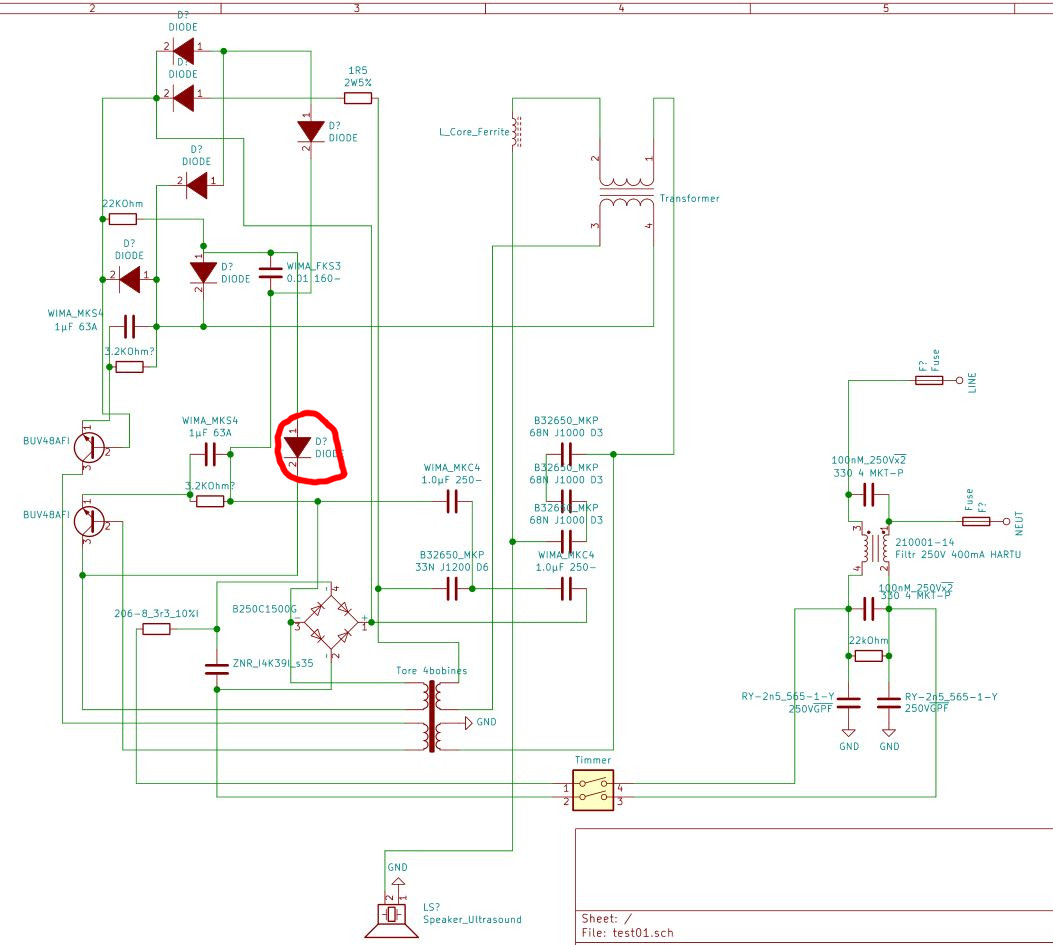1053x945 pixels.
Task: Select the L_Core_Ferrite inductor symbol
Action: tap(516, 132)
